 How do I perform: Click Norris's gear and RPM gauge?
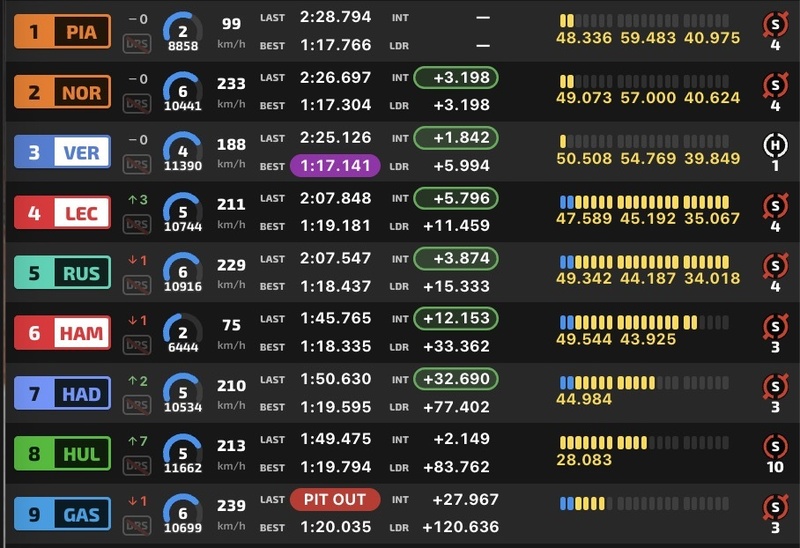pos(183,92)
